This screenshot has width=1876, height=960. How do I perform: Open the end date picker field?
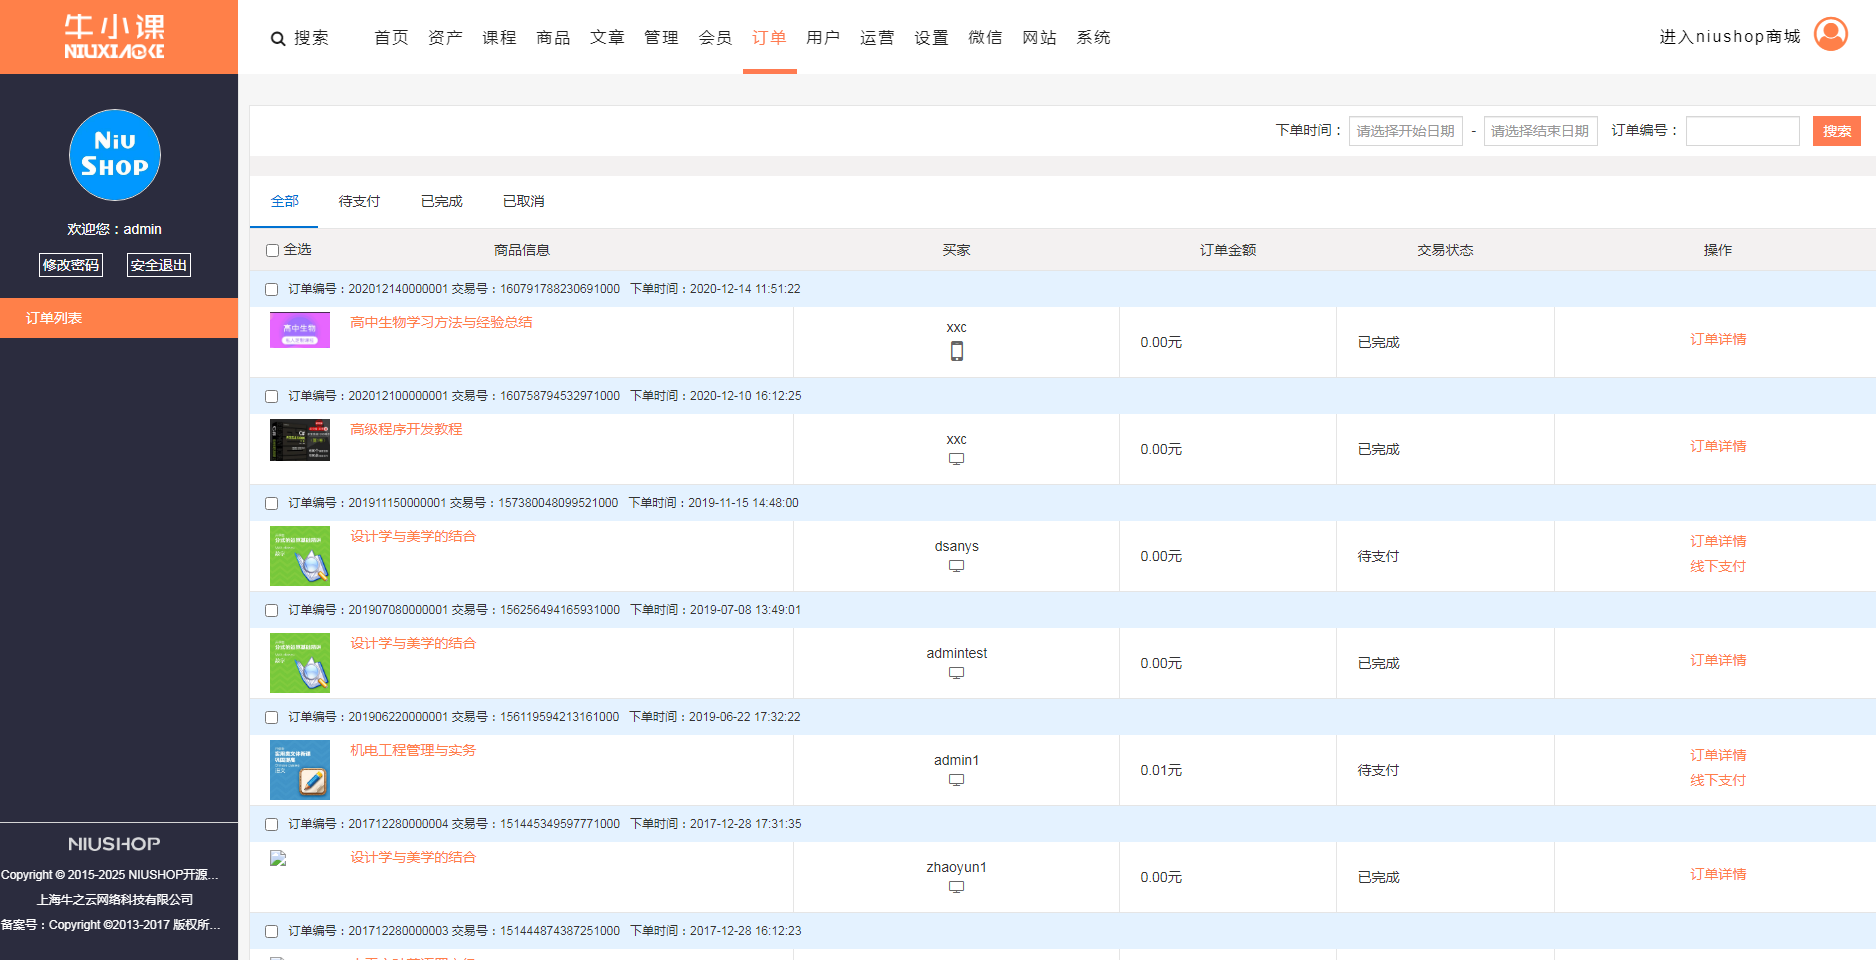(x=1540, y=131)
